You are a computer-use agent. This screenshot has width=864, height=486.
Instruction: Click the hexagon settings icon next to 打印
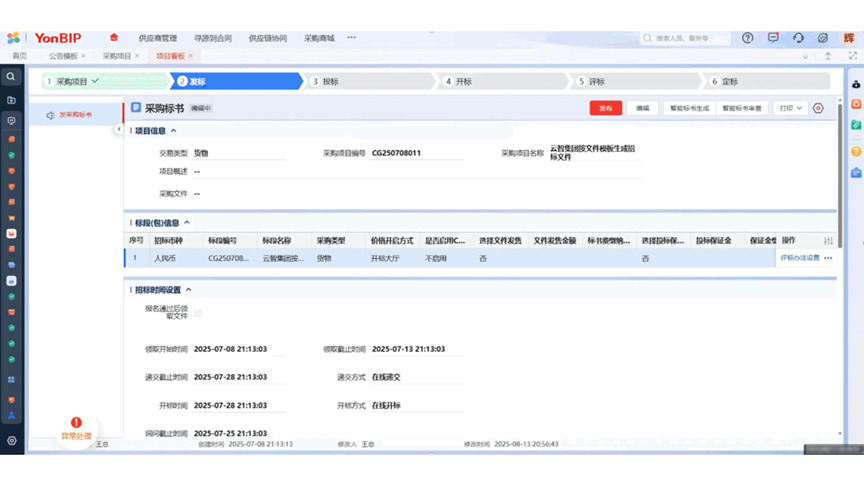818,109
